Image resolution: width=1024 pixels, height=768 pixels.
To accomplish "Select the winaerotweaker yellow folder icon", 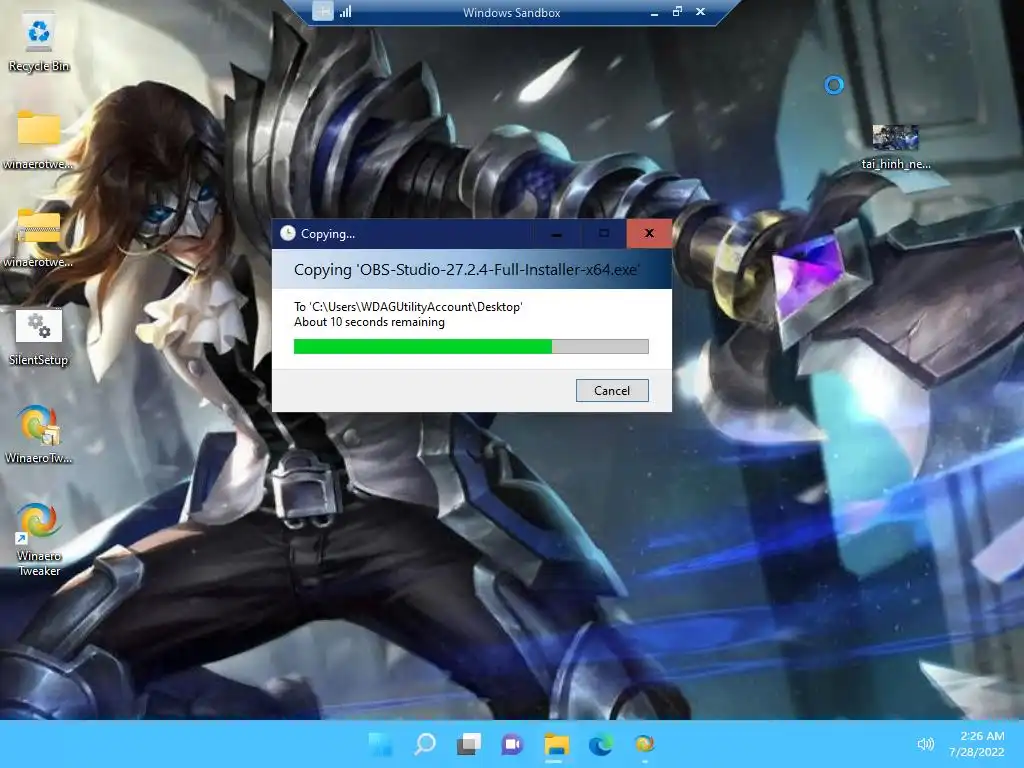I will (x=39, y=128).
